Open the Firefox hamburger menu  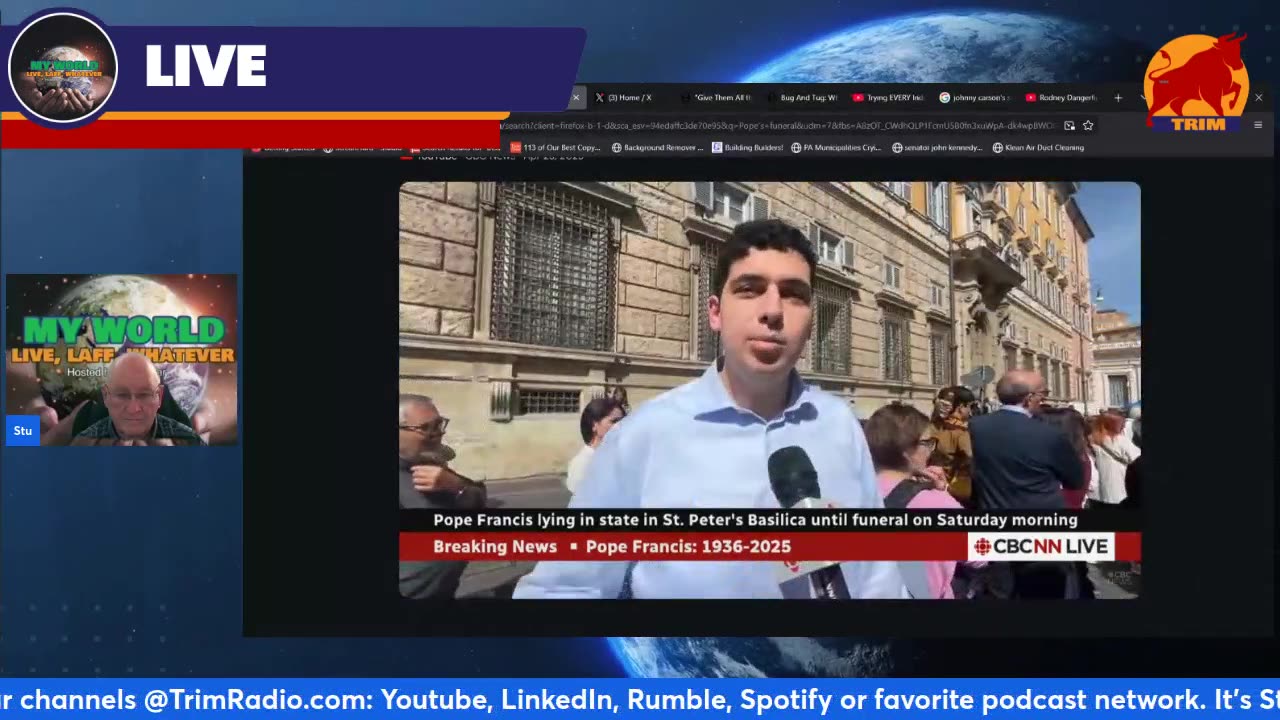coord(1258,125)
